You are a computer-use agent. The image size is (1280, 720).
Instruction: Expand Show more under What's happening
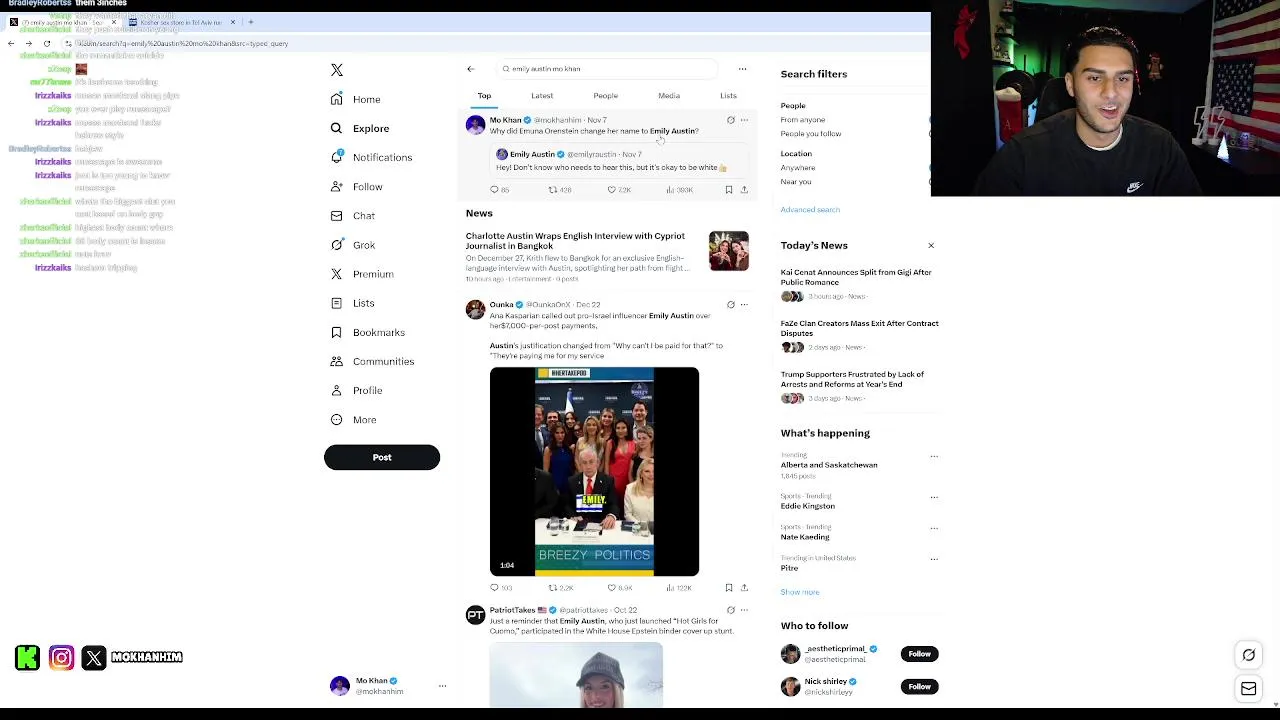(x=800, y=592)
